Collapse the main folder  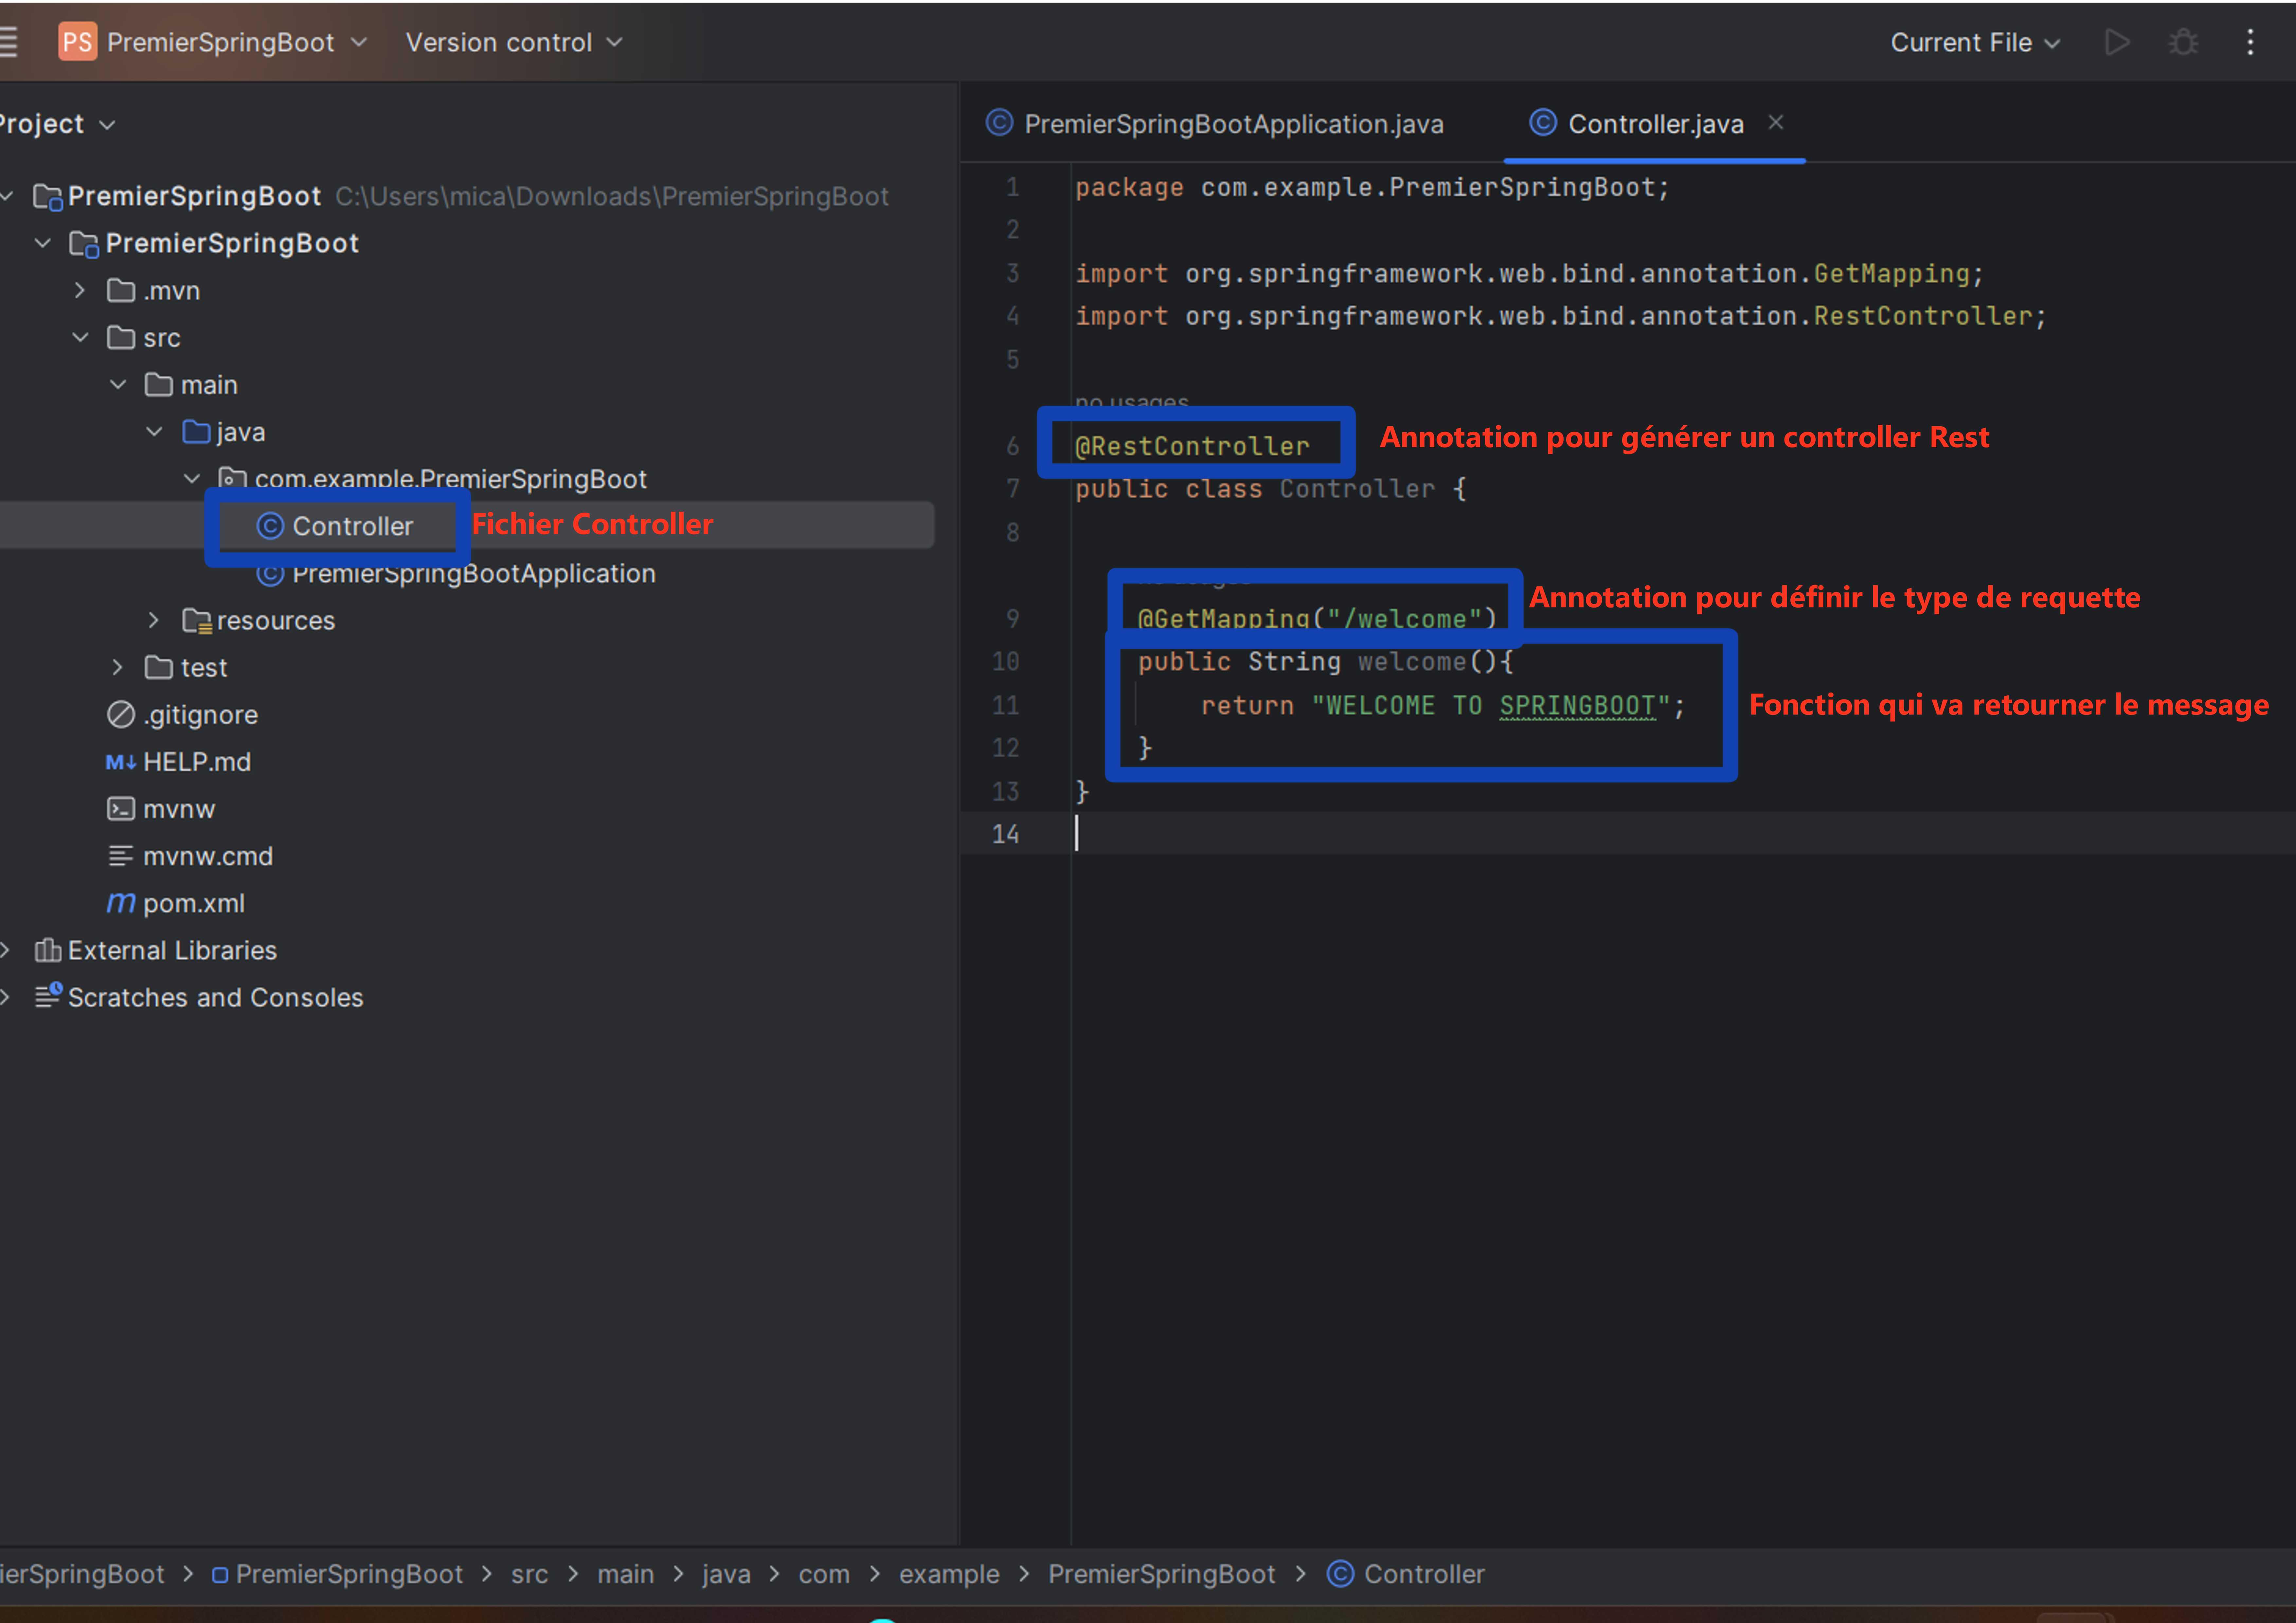click(x=118, y=385)
